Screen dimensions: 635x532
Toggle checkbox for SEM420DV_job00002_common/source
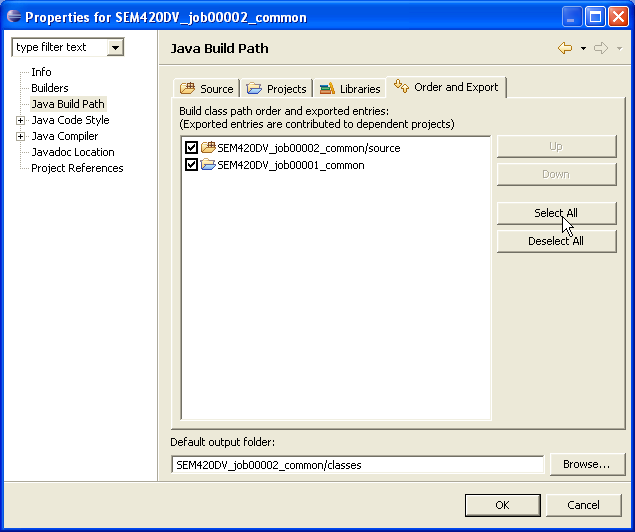[191, 148]
